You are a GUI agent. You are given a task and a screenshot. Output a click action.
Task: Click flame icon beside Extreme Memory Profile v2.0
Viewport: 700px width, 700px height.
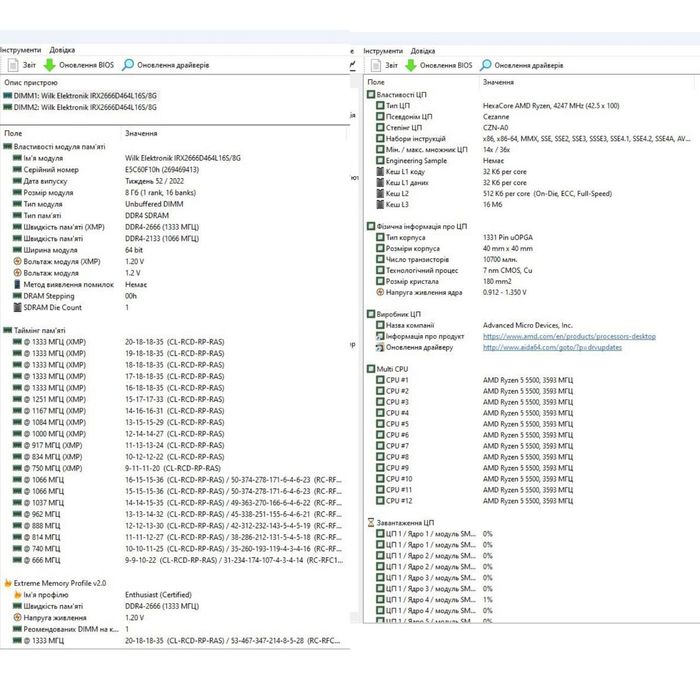[x=8, y=583]
